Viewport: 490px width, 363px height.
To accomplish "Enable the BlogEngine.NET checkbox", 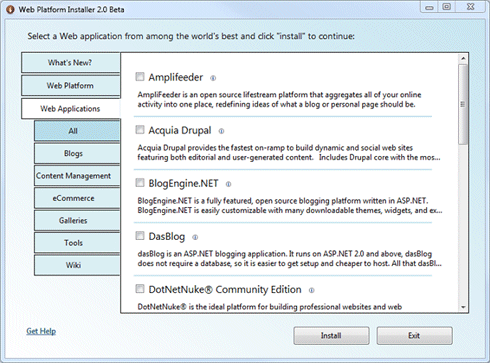I will (140, 183).
